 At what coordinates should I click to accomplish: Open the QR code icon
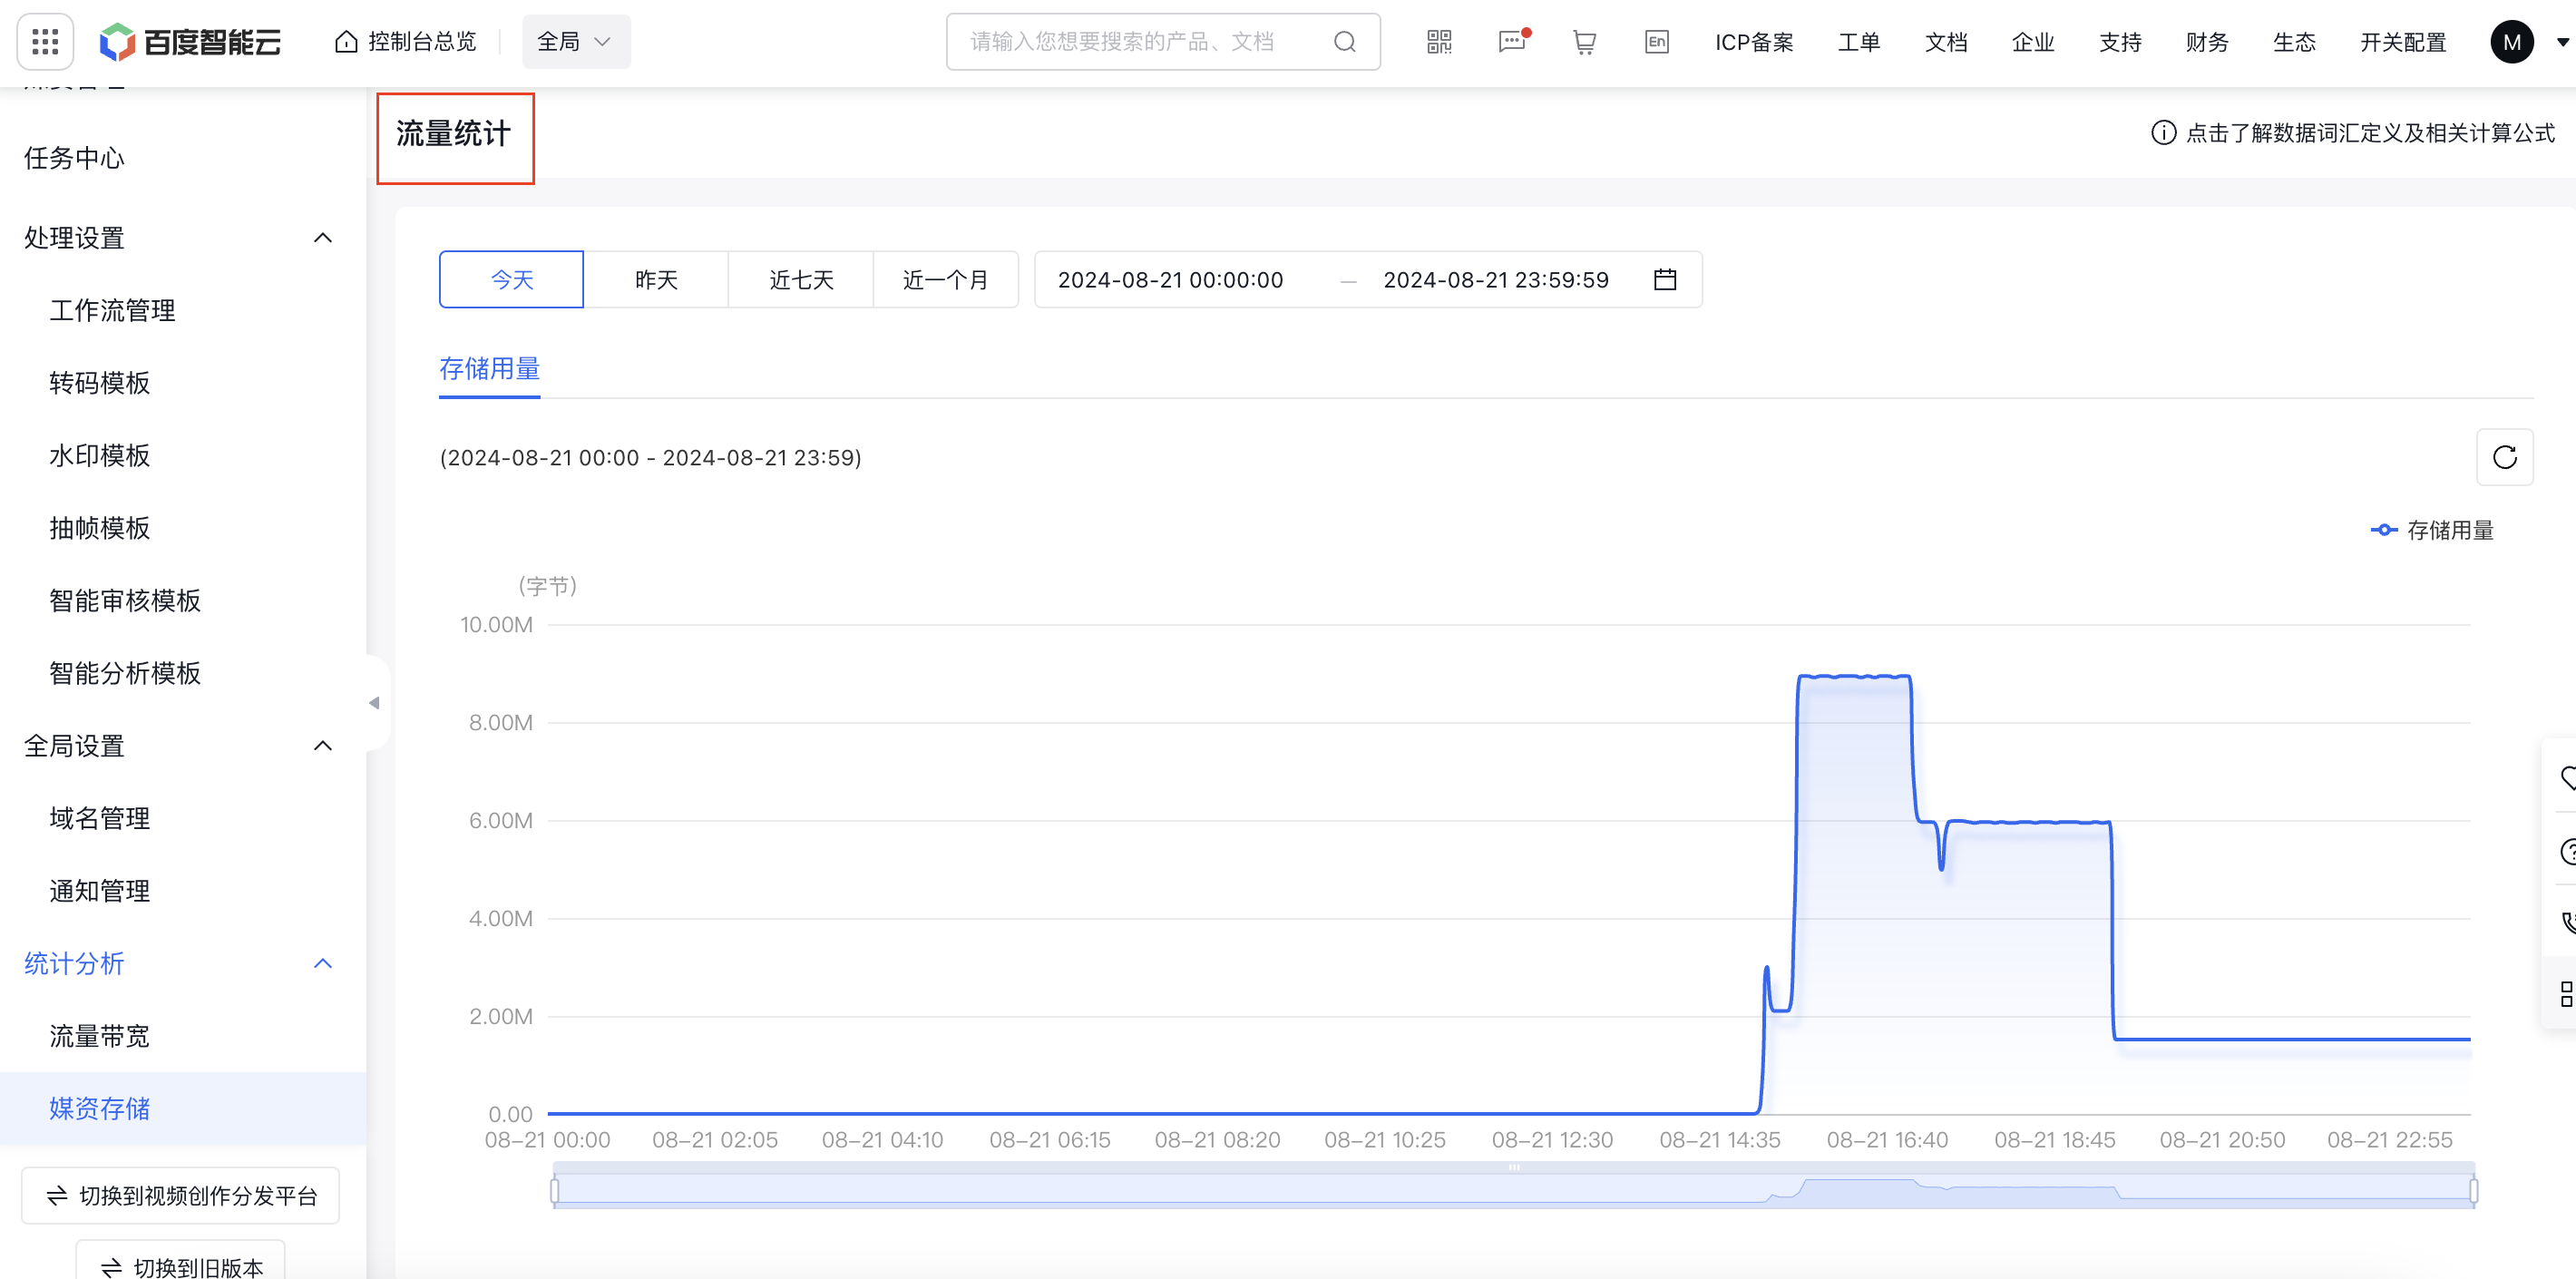(x=1439, y=42)
